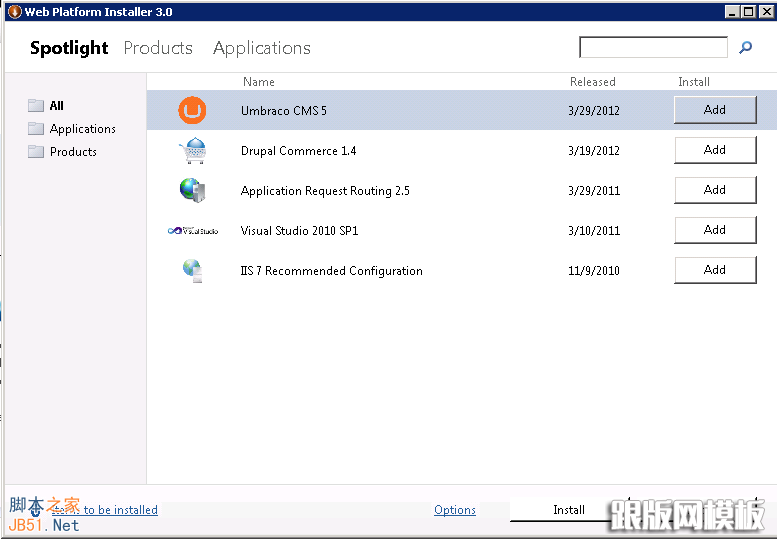Click release date 3/29/2012
Viewport: 777px width, 539px height.
tap(594, 110)
